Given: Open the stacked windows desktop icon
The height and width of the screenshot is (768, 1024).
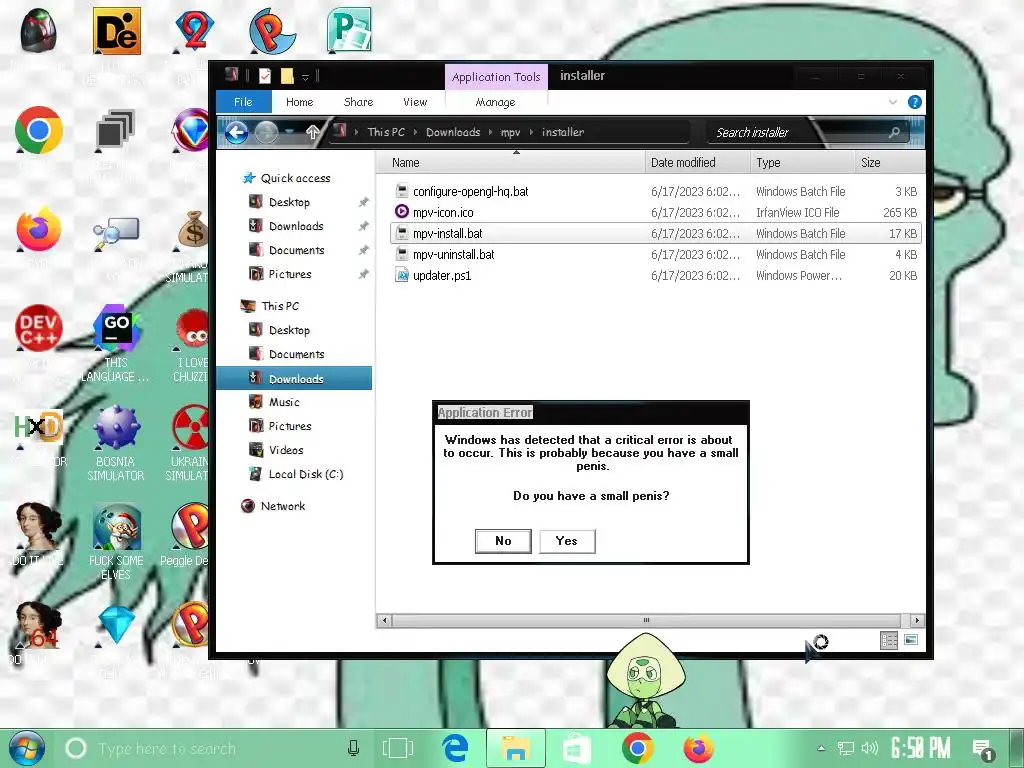Looking at the screenshot, I should (x=116, y=129).
